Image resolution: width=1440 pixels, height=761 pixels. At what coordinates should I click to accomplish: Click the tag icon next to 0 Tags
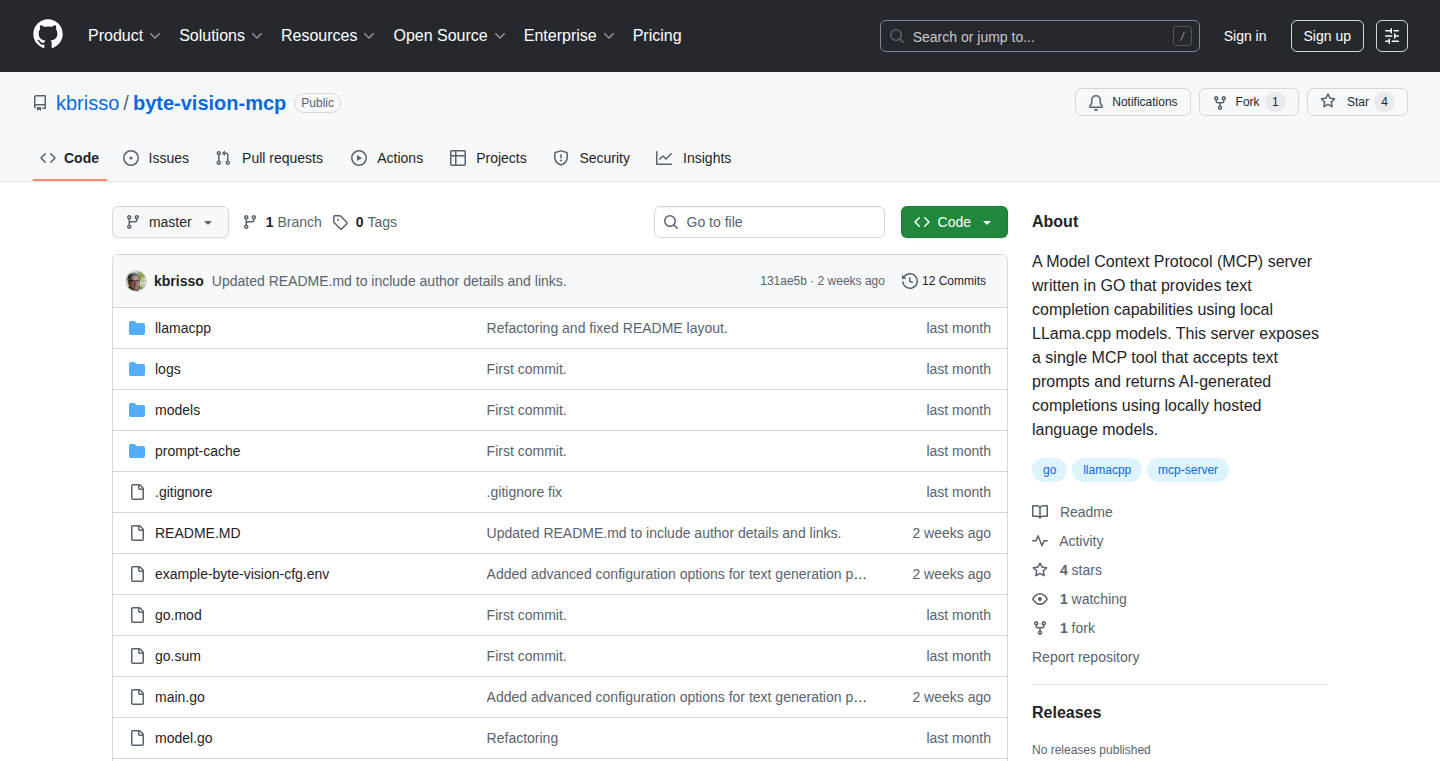pyautogui.click(x=341, y=222)
